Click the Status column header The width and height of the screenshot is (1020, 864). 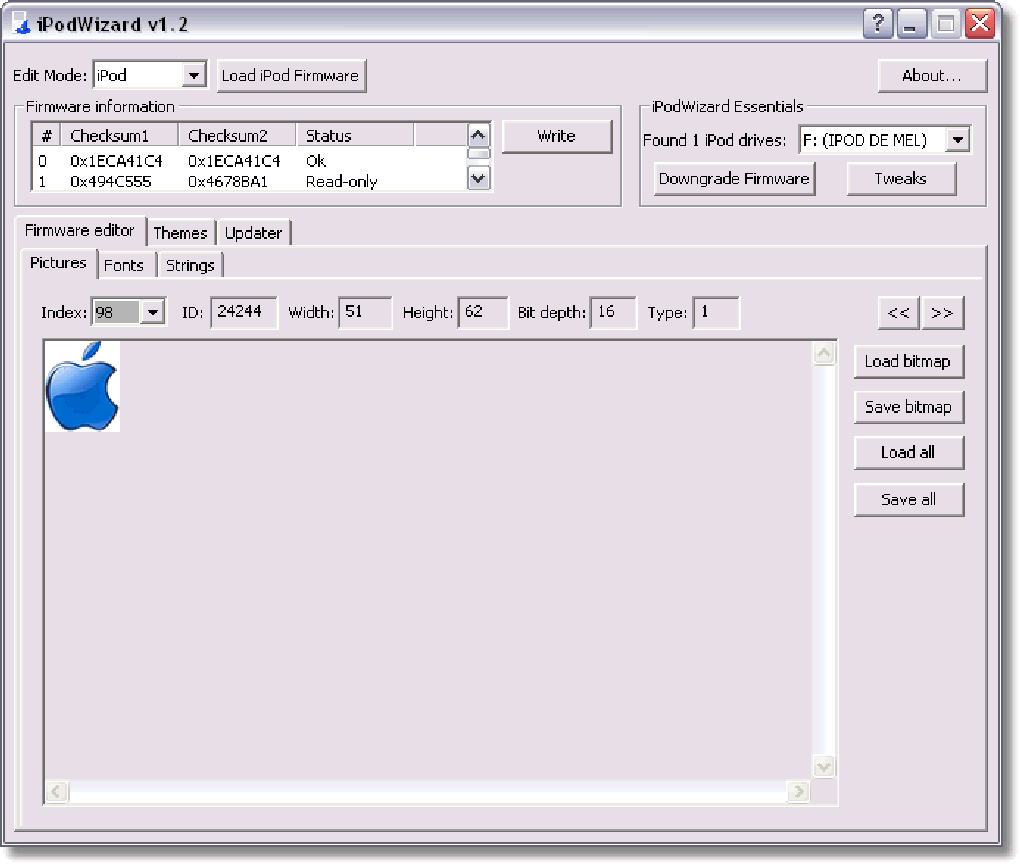(x=355, y=136)
